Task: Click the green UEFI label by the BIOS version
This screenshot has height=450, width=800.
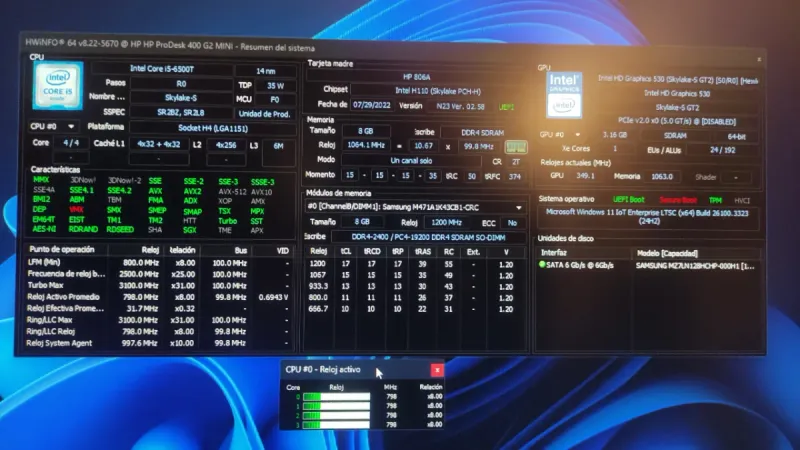Action: (507, 107)
